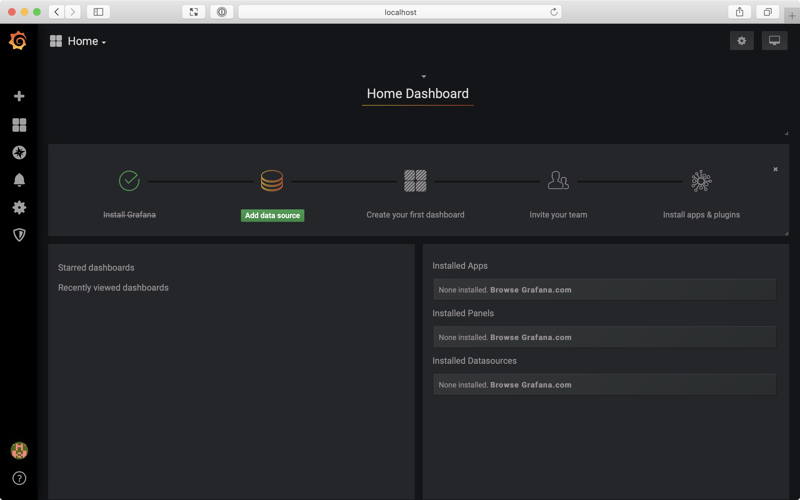The image size is (800, 500).
Task: Click the apps & plugins network icon
Action: [701, 181]
